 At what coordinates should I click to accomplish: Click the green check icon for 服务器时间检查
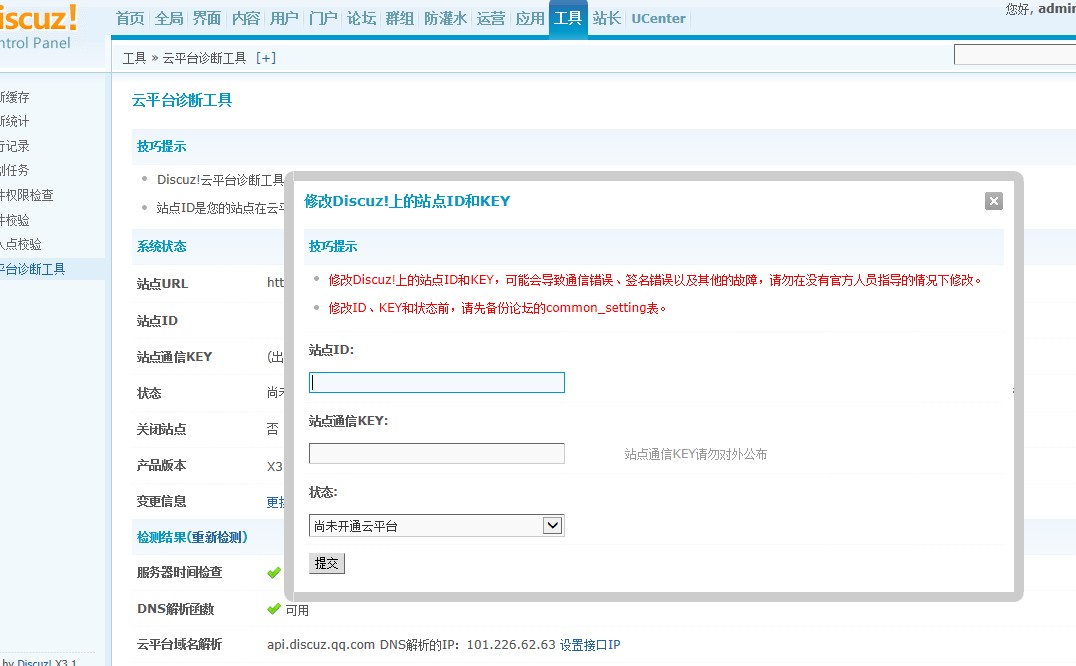point(274,573)
